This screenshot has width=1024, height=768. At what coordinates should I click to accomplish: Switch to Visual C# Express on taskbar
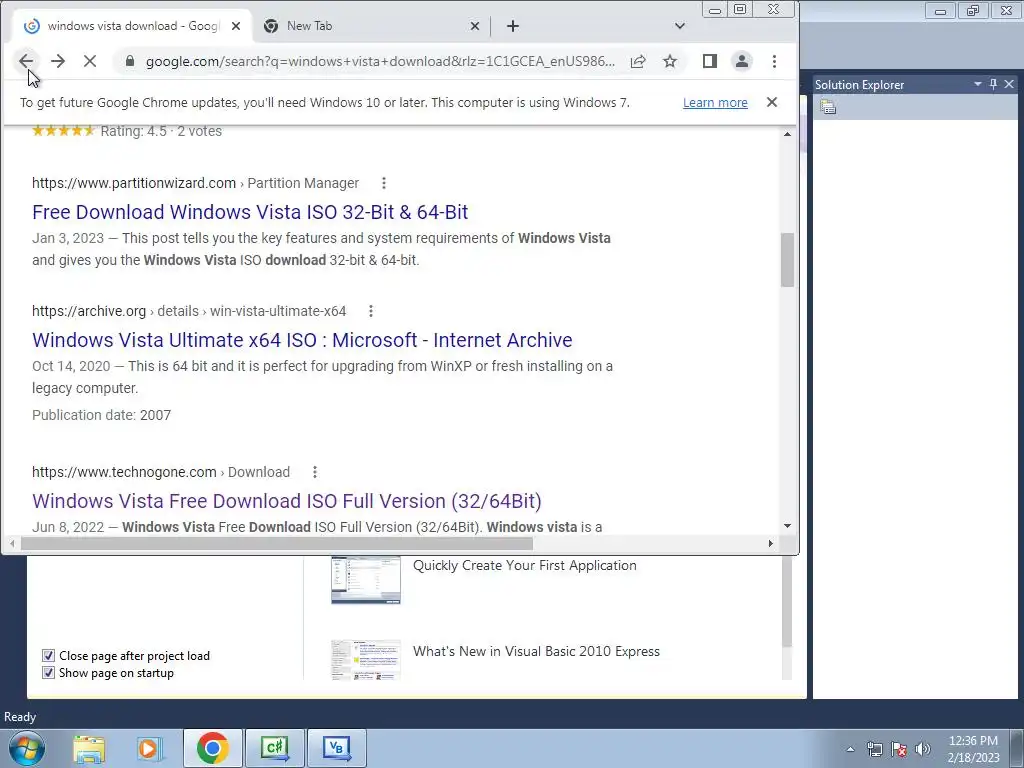275,748
